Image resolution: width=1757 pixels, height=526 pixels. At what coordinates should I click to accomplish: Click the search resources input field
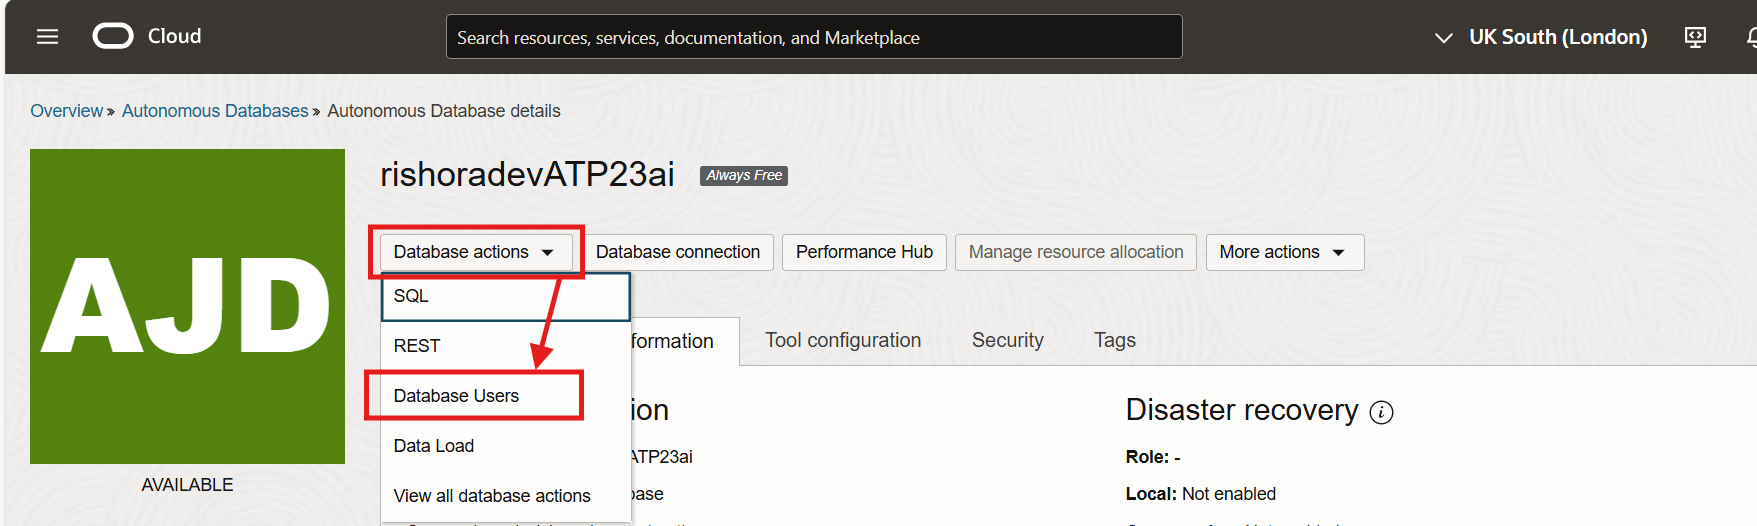[813, 37]
